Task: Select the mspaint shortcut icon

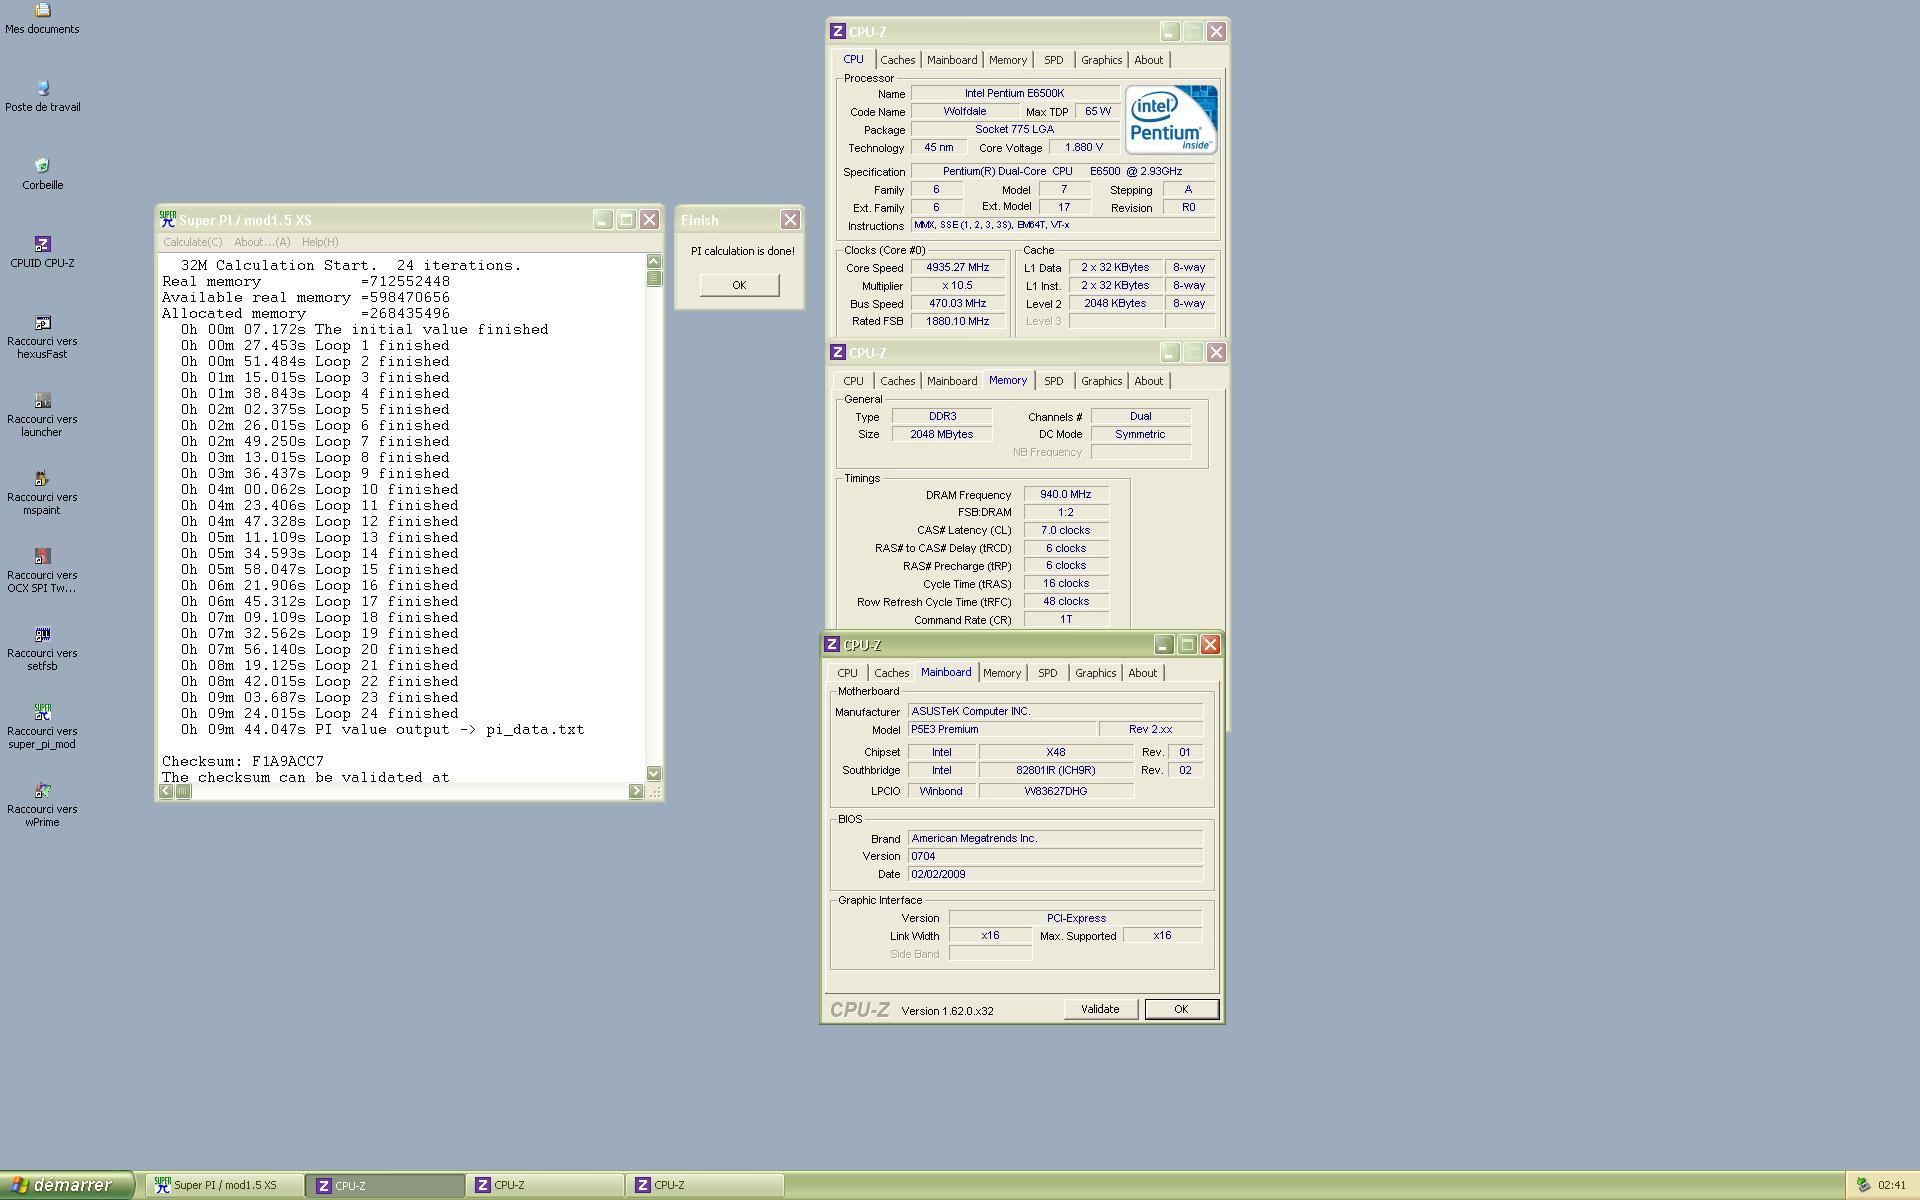Action: point(42,478)
